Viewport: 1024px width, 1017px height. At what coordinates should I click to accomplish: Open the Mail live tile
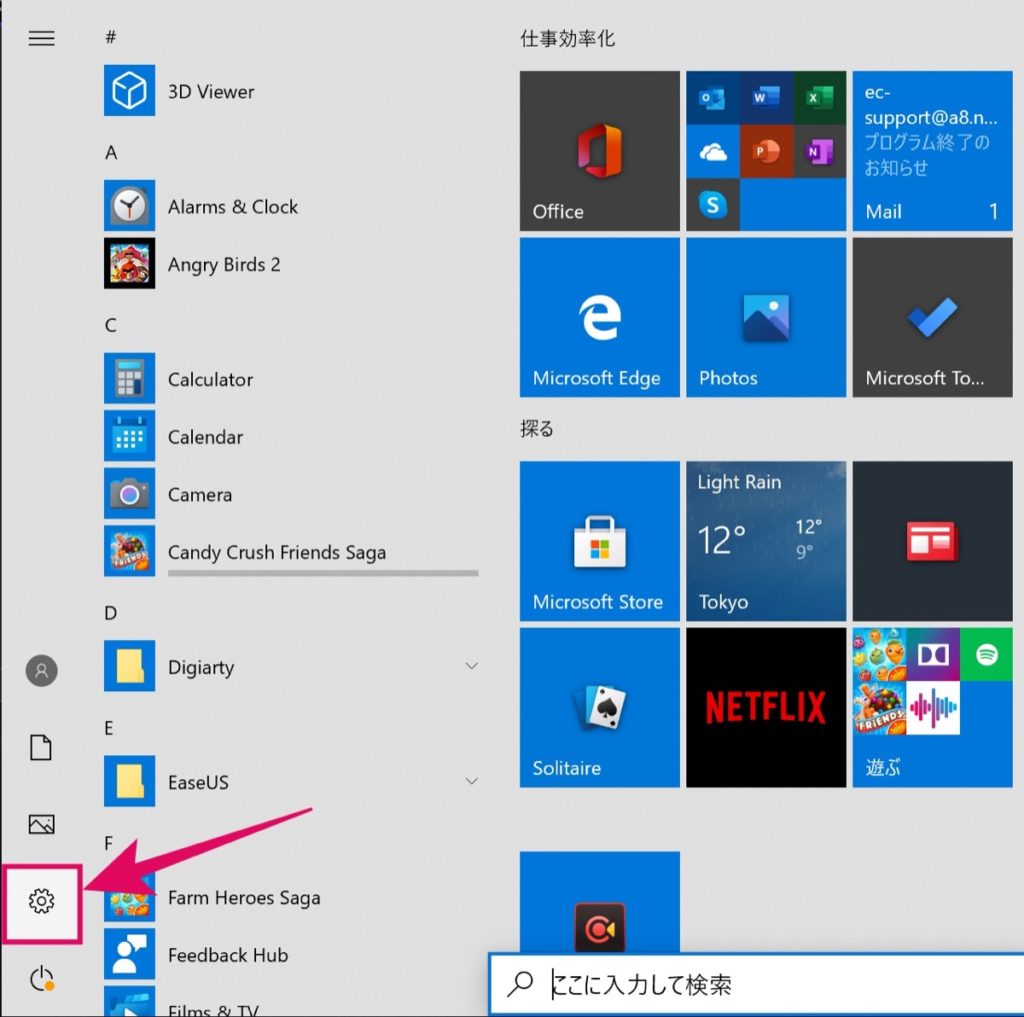pyautogui.click(x=933, y=150)
